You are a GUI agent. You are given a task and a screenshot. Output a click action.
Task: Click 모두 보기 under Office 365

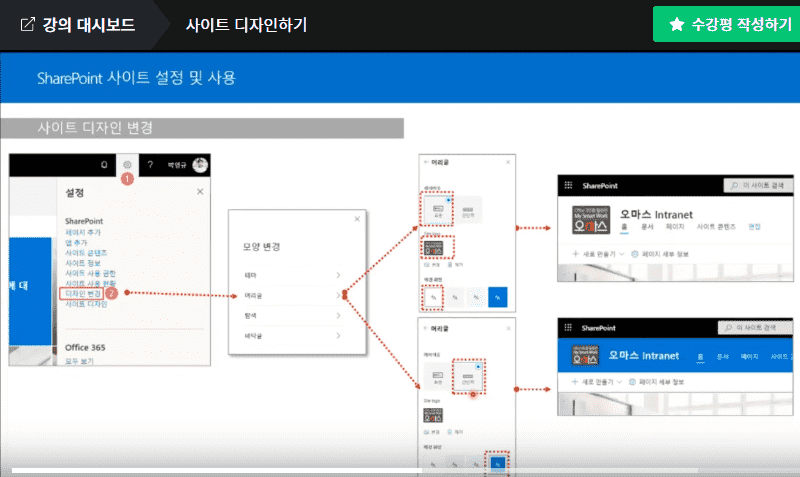[x=79, y=361]
